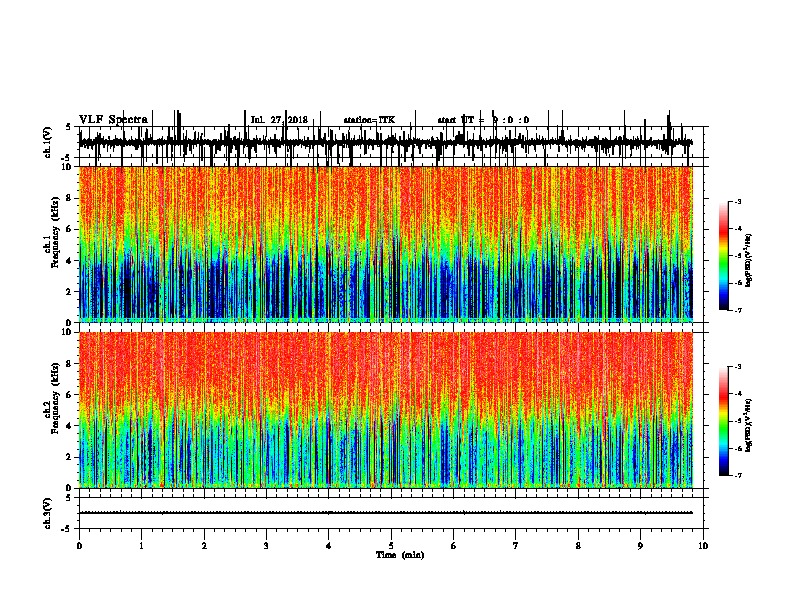792x612 pixels.
Task: Click time axis tick label '3'
Action: (266, 546)
